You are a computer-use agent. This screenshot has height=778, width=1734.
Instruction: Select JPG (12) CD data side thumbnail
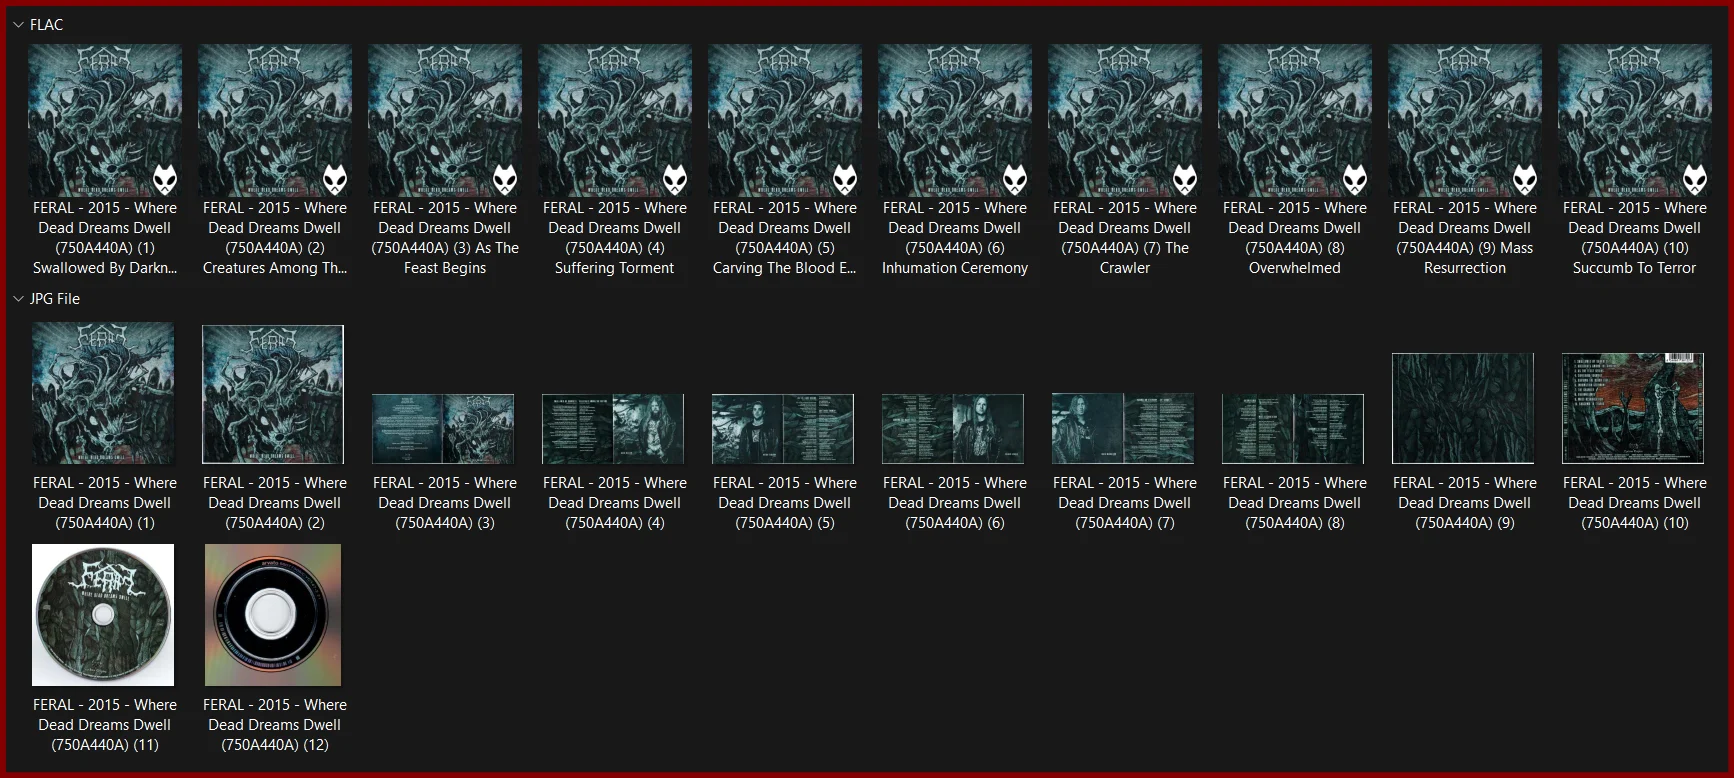tap(273, 615)
